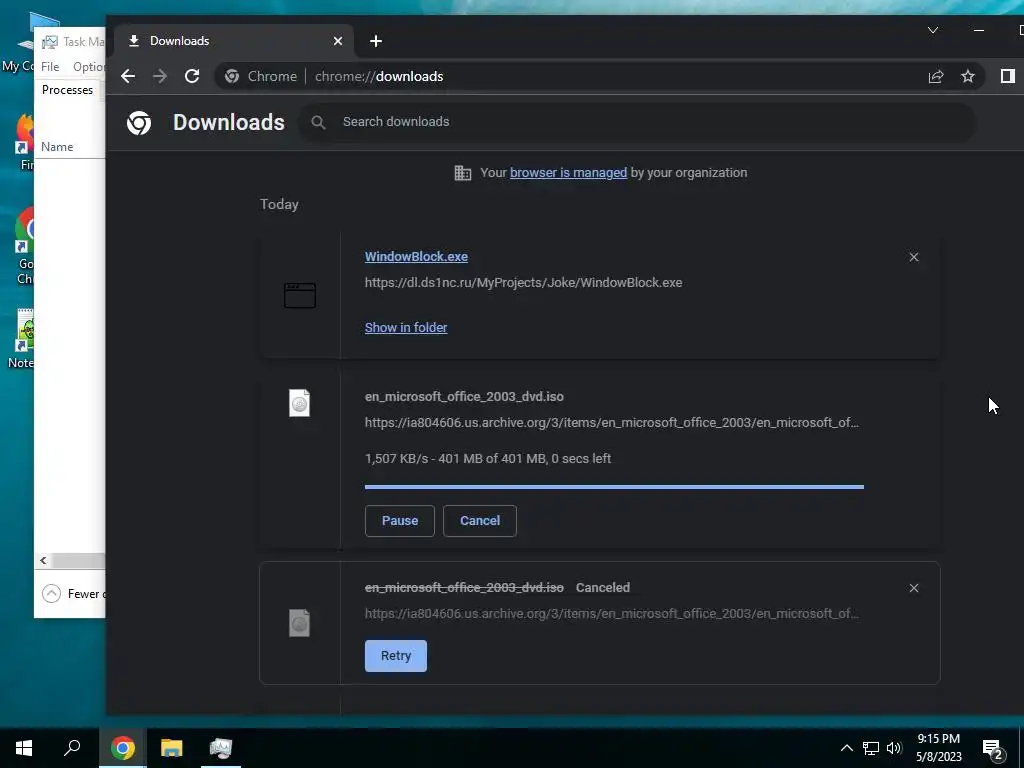Show hidden tray icons chevron
Viewport: 1024px width, 768px height.
[x=846, y=748]
